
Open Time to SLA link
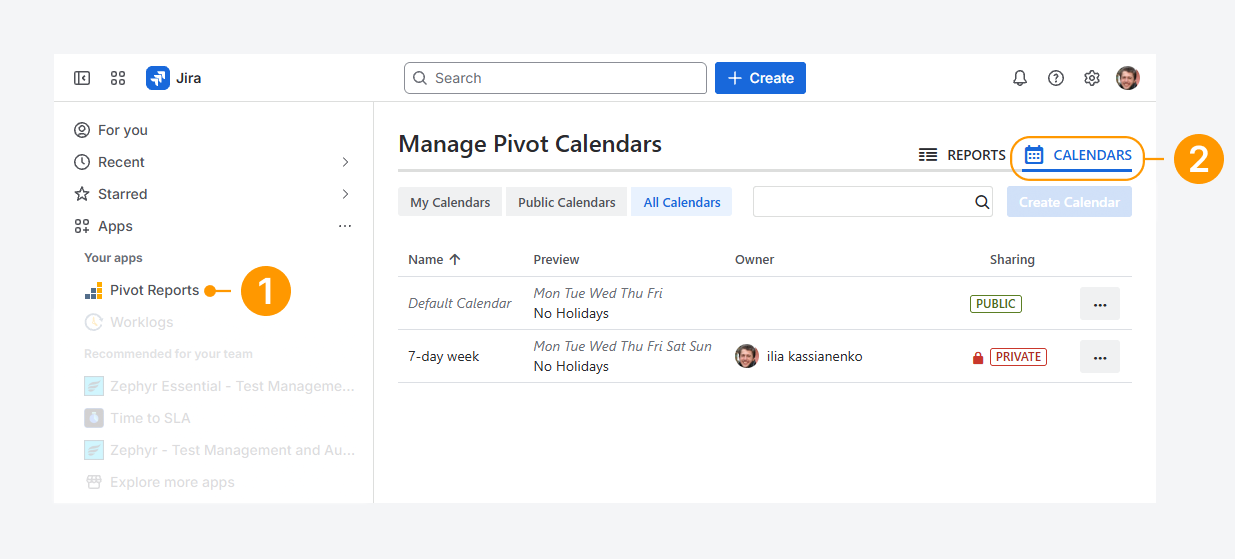[150, 418]
